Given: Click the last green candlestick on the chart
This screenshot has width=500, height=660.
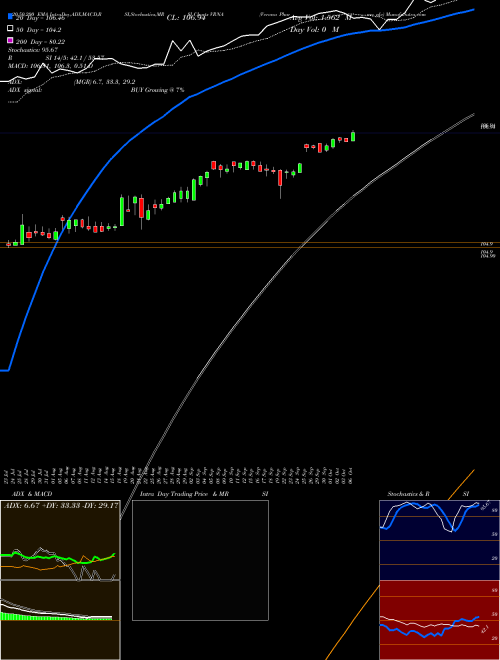Looking at the screenshot, I should [353, 136].
